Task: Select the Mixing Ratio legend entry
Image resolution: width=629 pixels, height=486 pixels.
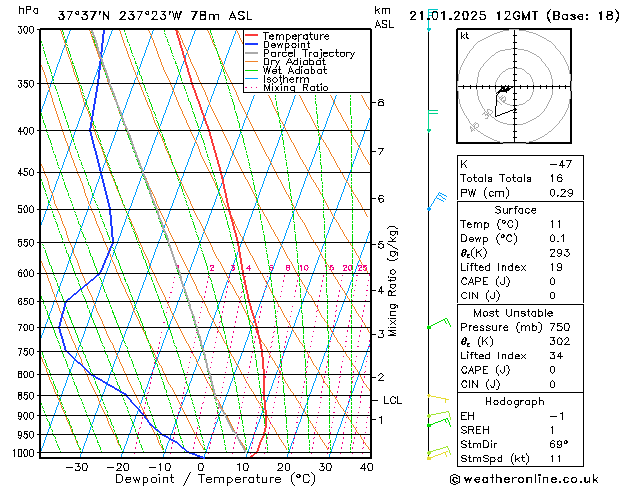Action: pos(295,88)
